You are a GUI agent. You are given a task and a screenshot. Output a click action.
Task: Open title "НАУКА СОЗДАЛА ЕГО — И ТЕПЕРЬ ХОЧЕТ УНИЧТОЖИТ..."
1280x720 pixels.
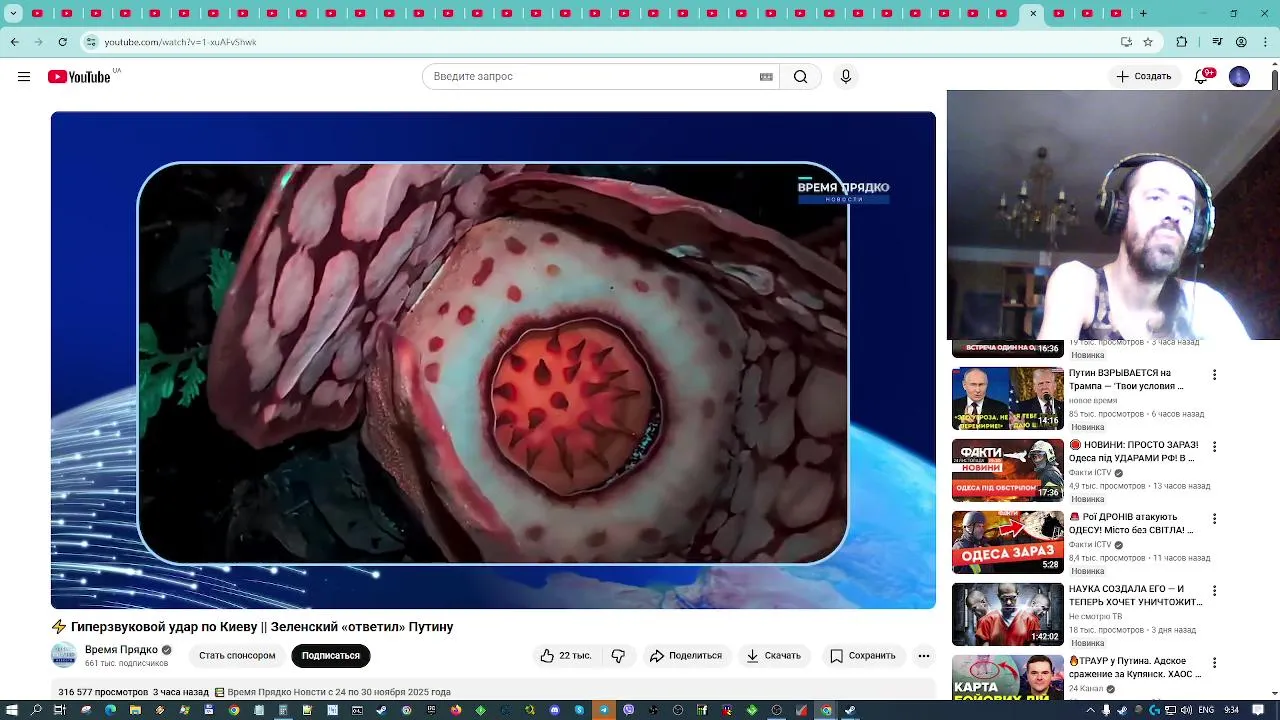tap(1135, 596)
